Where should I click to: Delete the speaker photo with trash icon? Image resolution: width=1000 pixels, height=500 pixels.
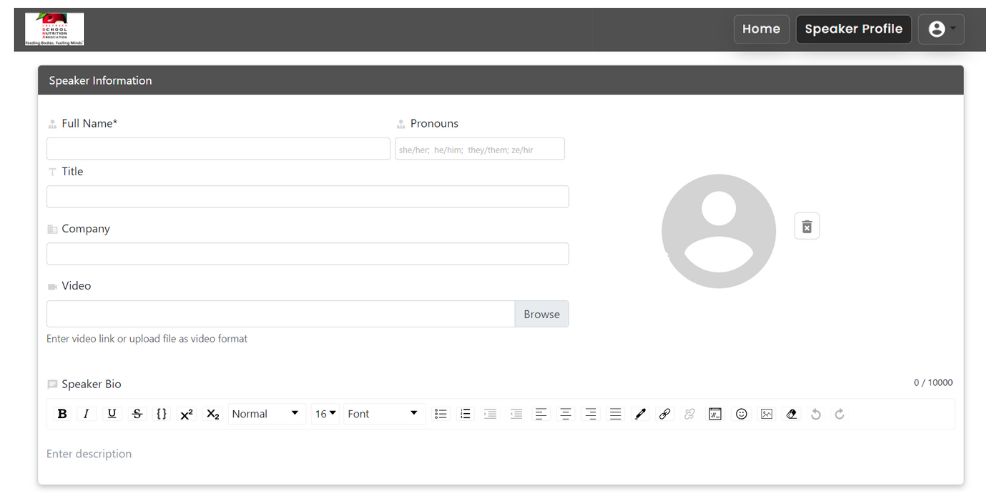(x=807, y=226)
